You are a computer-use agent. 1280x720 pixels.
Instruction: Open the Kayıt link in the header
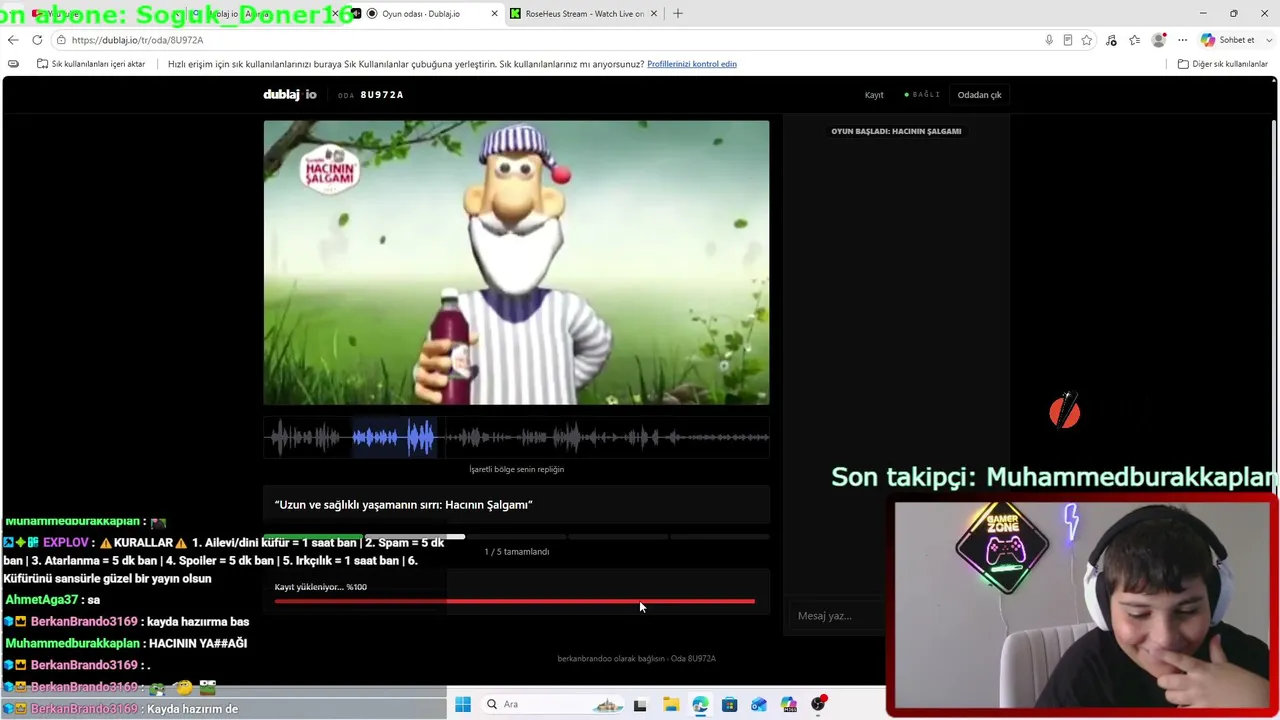tap(874, 95)
